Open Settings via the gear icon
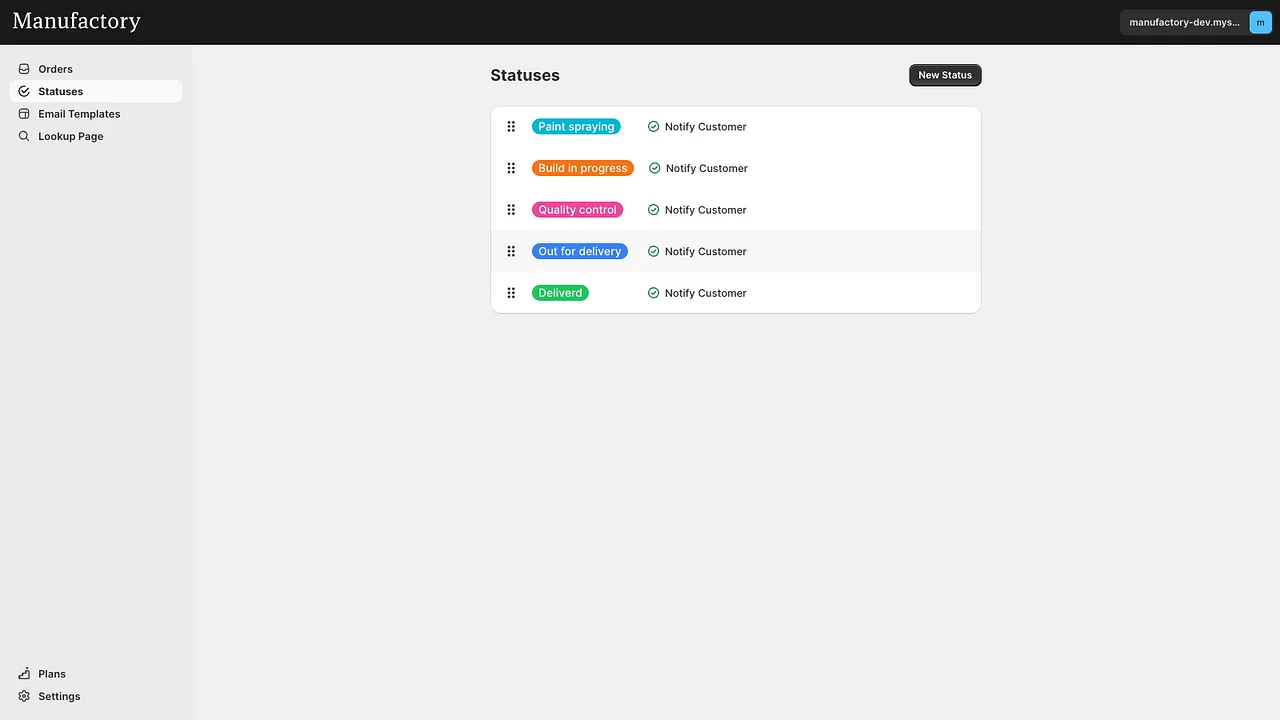The image size is (1280, 720). tap(24, 696)
